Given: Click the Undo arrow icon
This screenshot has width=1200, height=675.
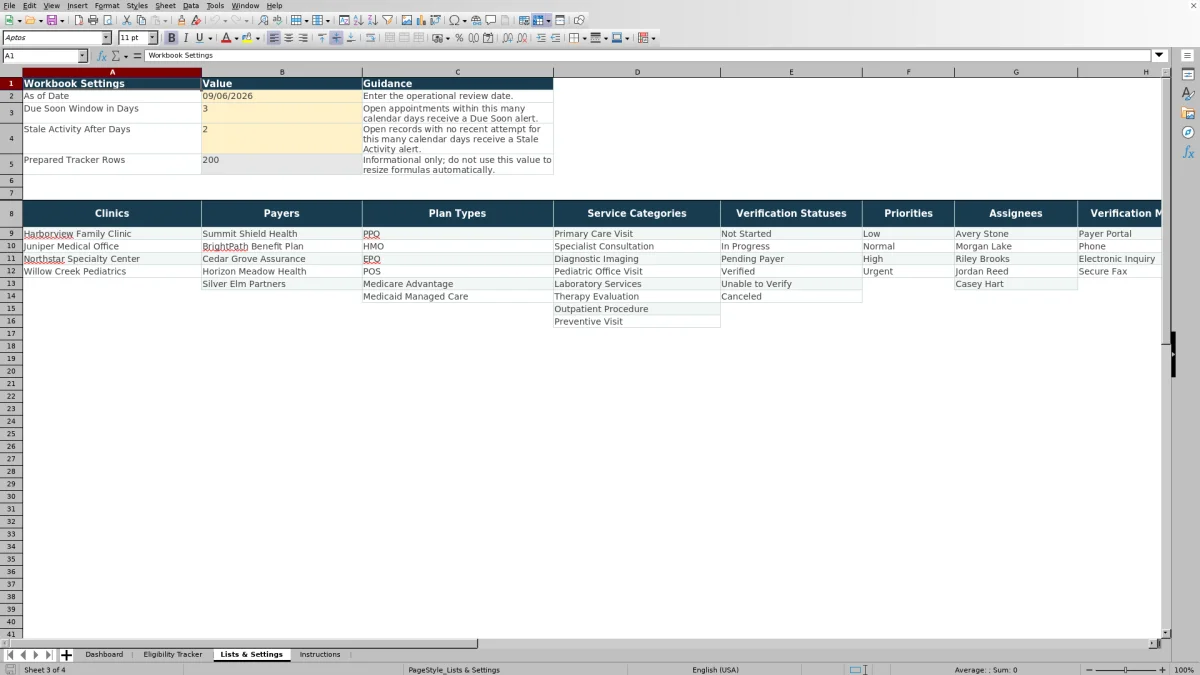Looking at the screenshot, I should coord(214,20).
